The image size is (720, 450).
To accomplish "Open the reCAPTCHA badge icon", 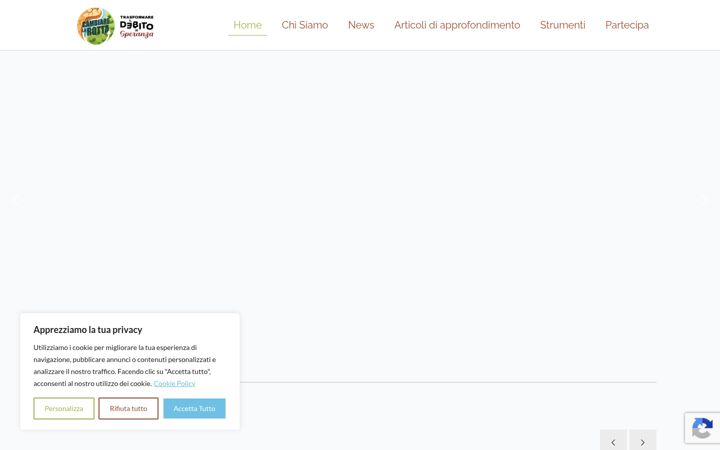I will pyautogui.click(x=702, y=428).
